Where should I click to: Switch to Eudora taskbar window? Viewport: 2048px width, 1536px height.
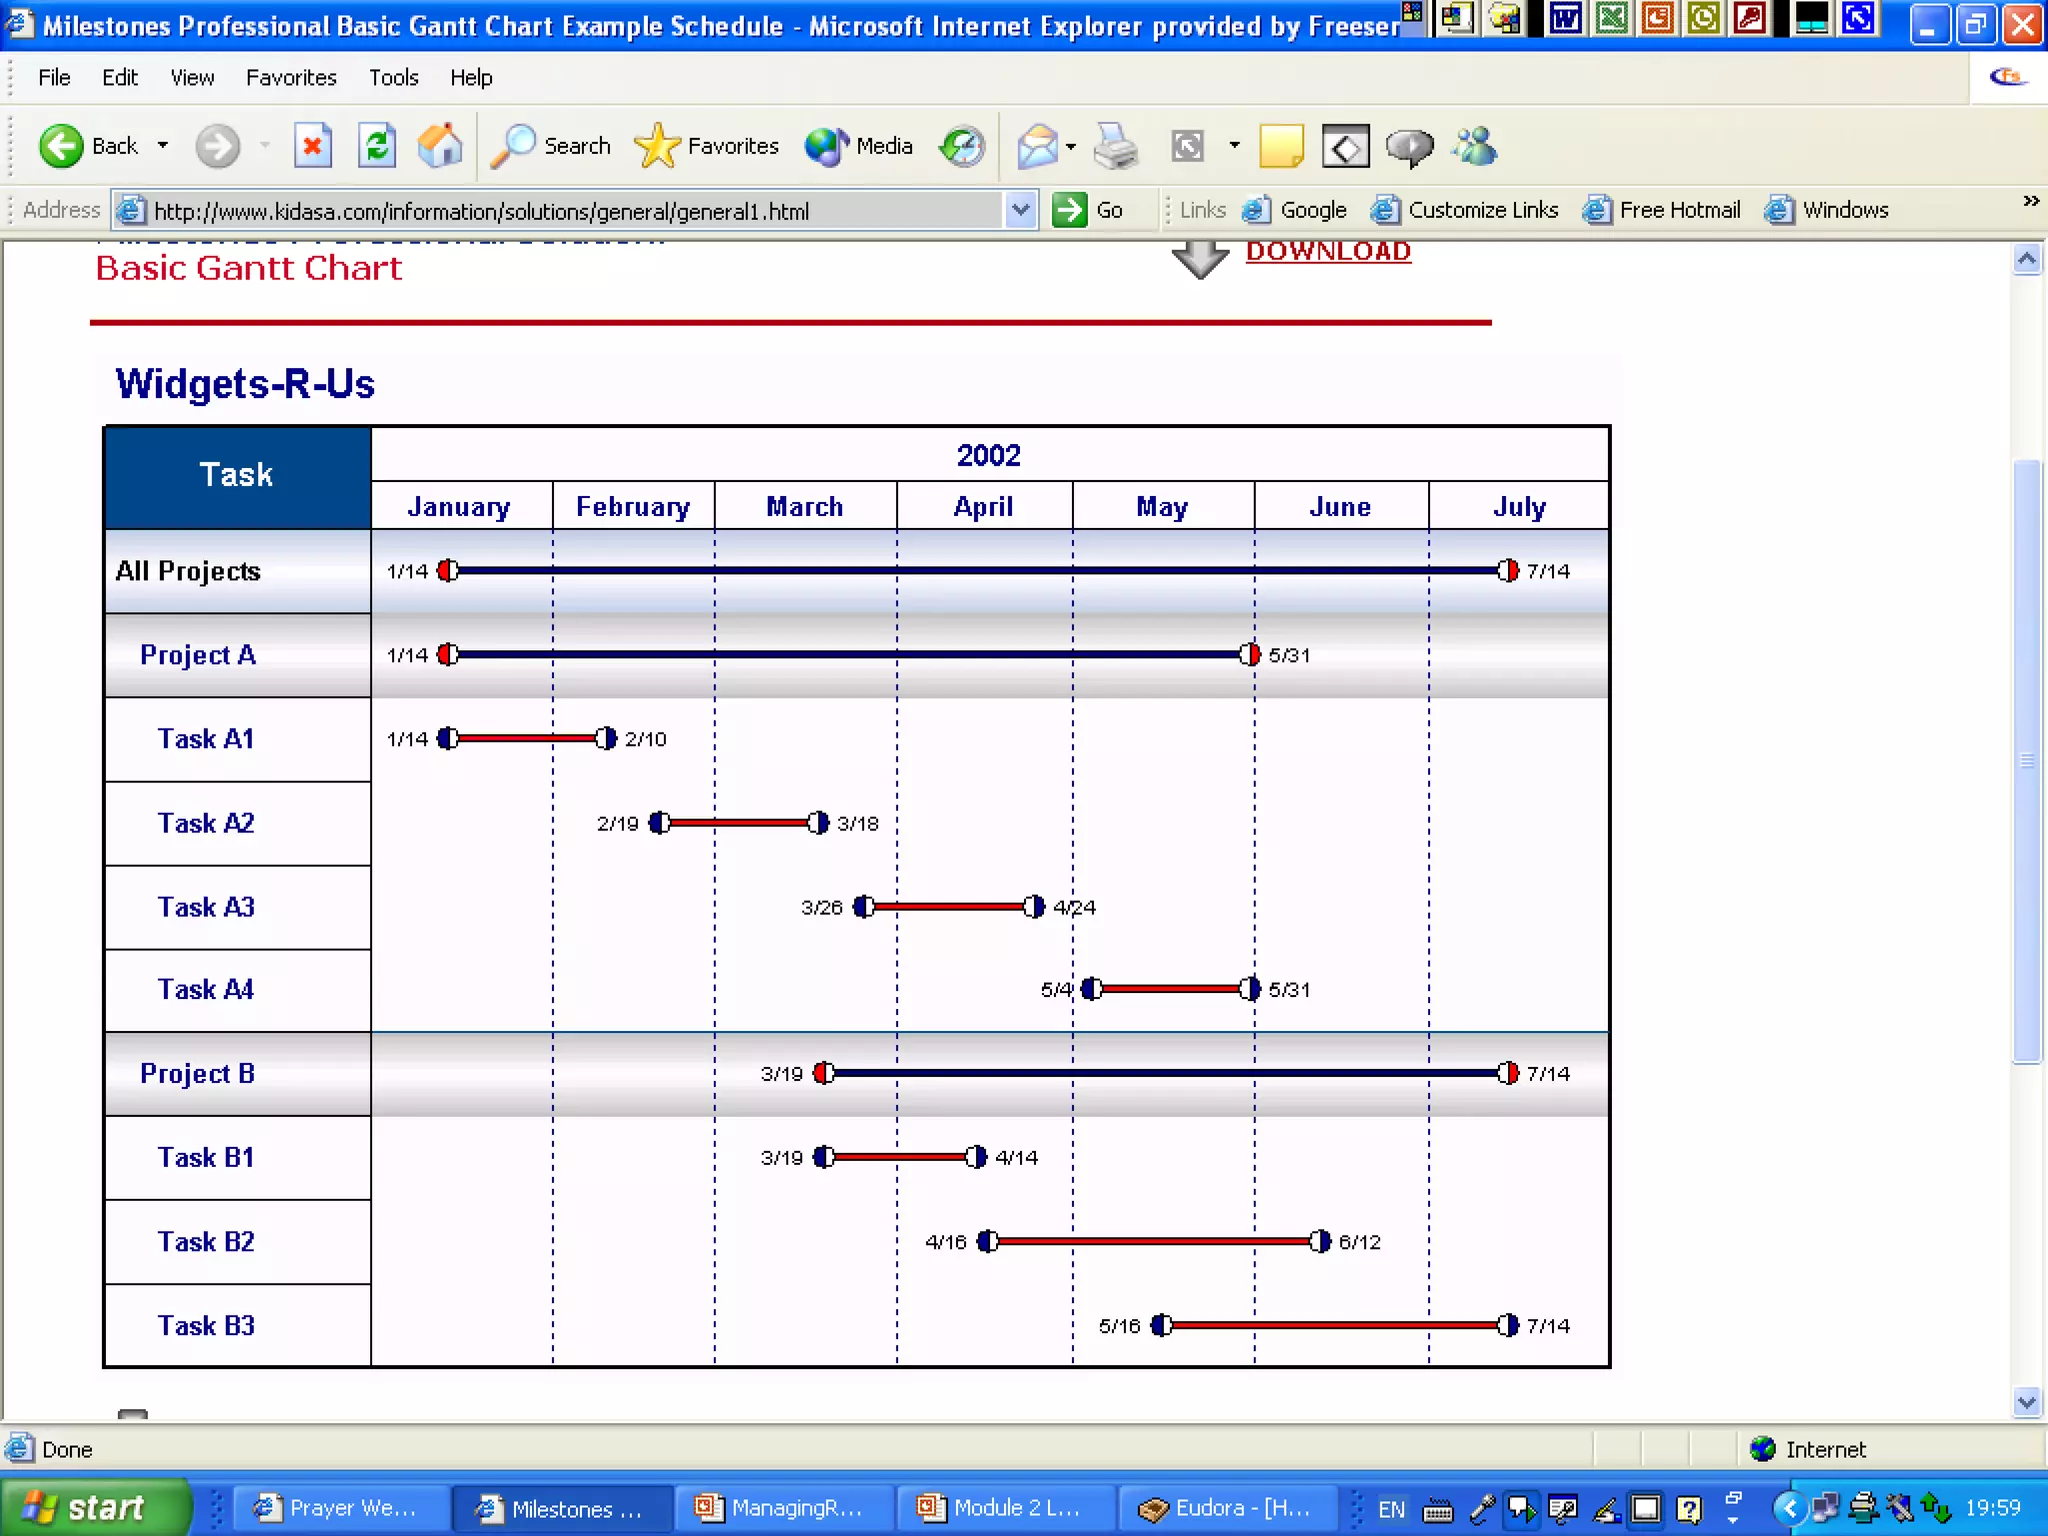coord(1226,1508)
